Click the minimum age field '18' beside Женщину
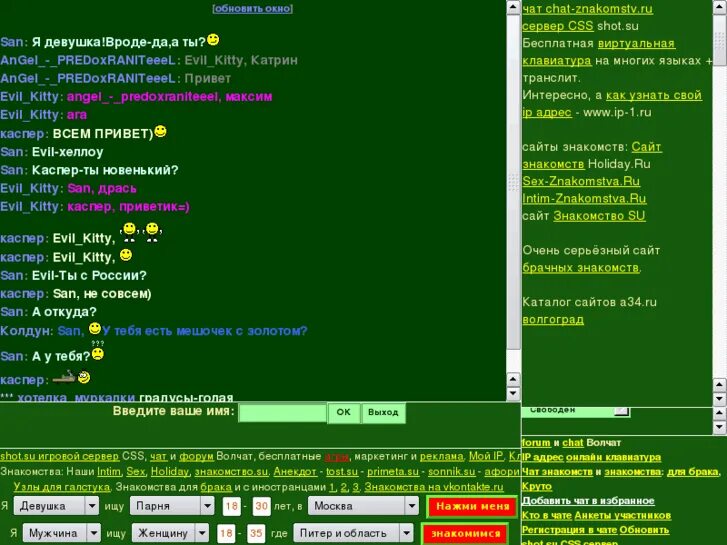This screenshot has height=545, width=727. [226, 533]
